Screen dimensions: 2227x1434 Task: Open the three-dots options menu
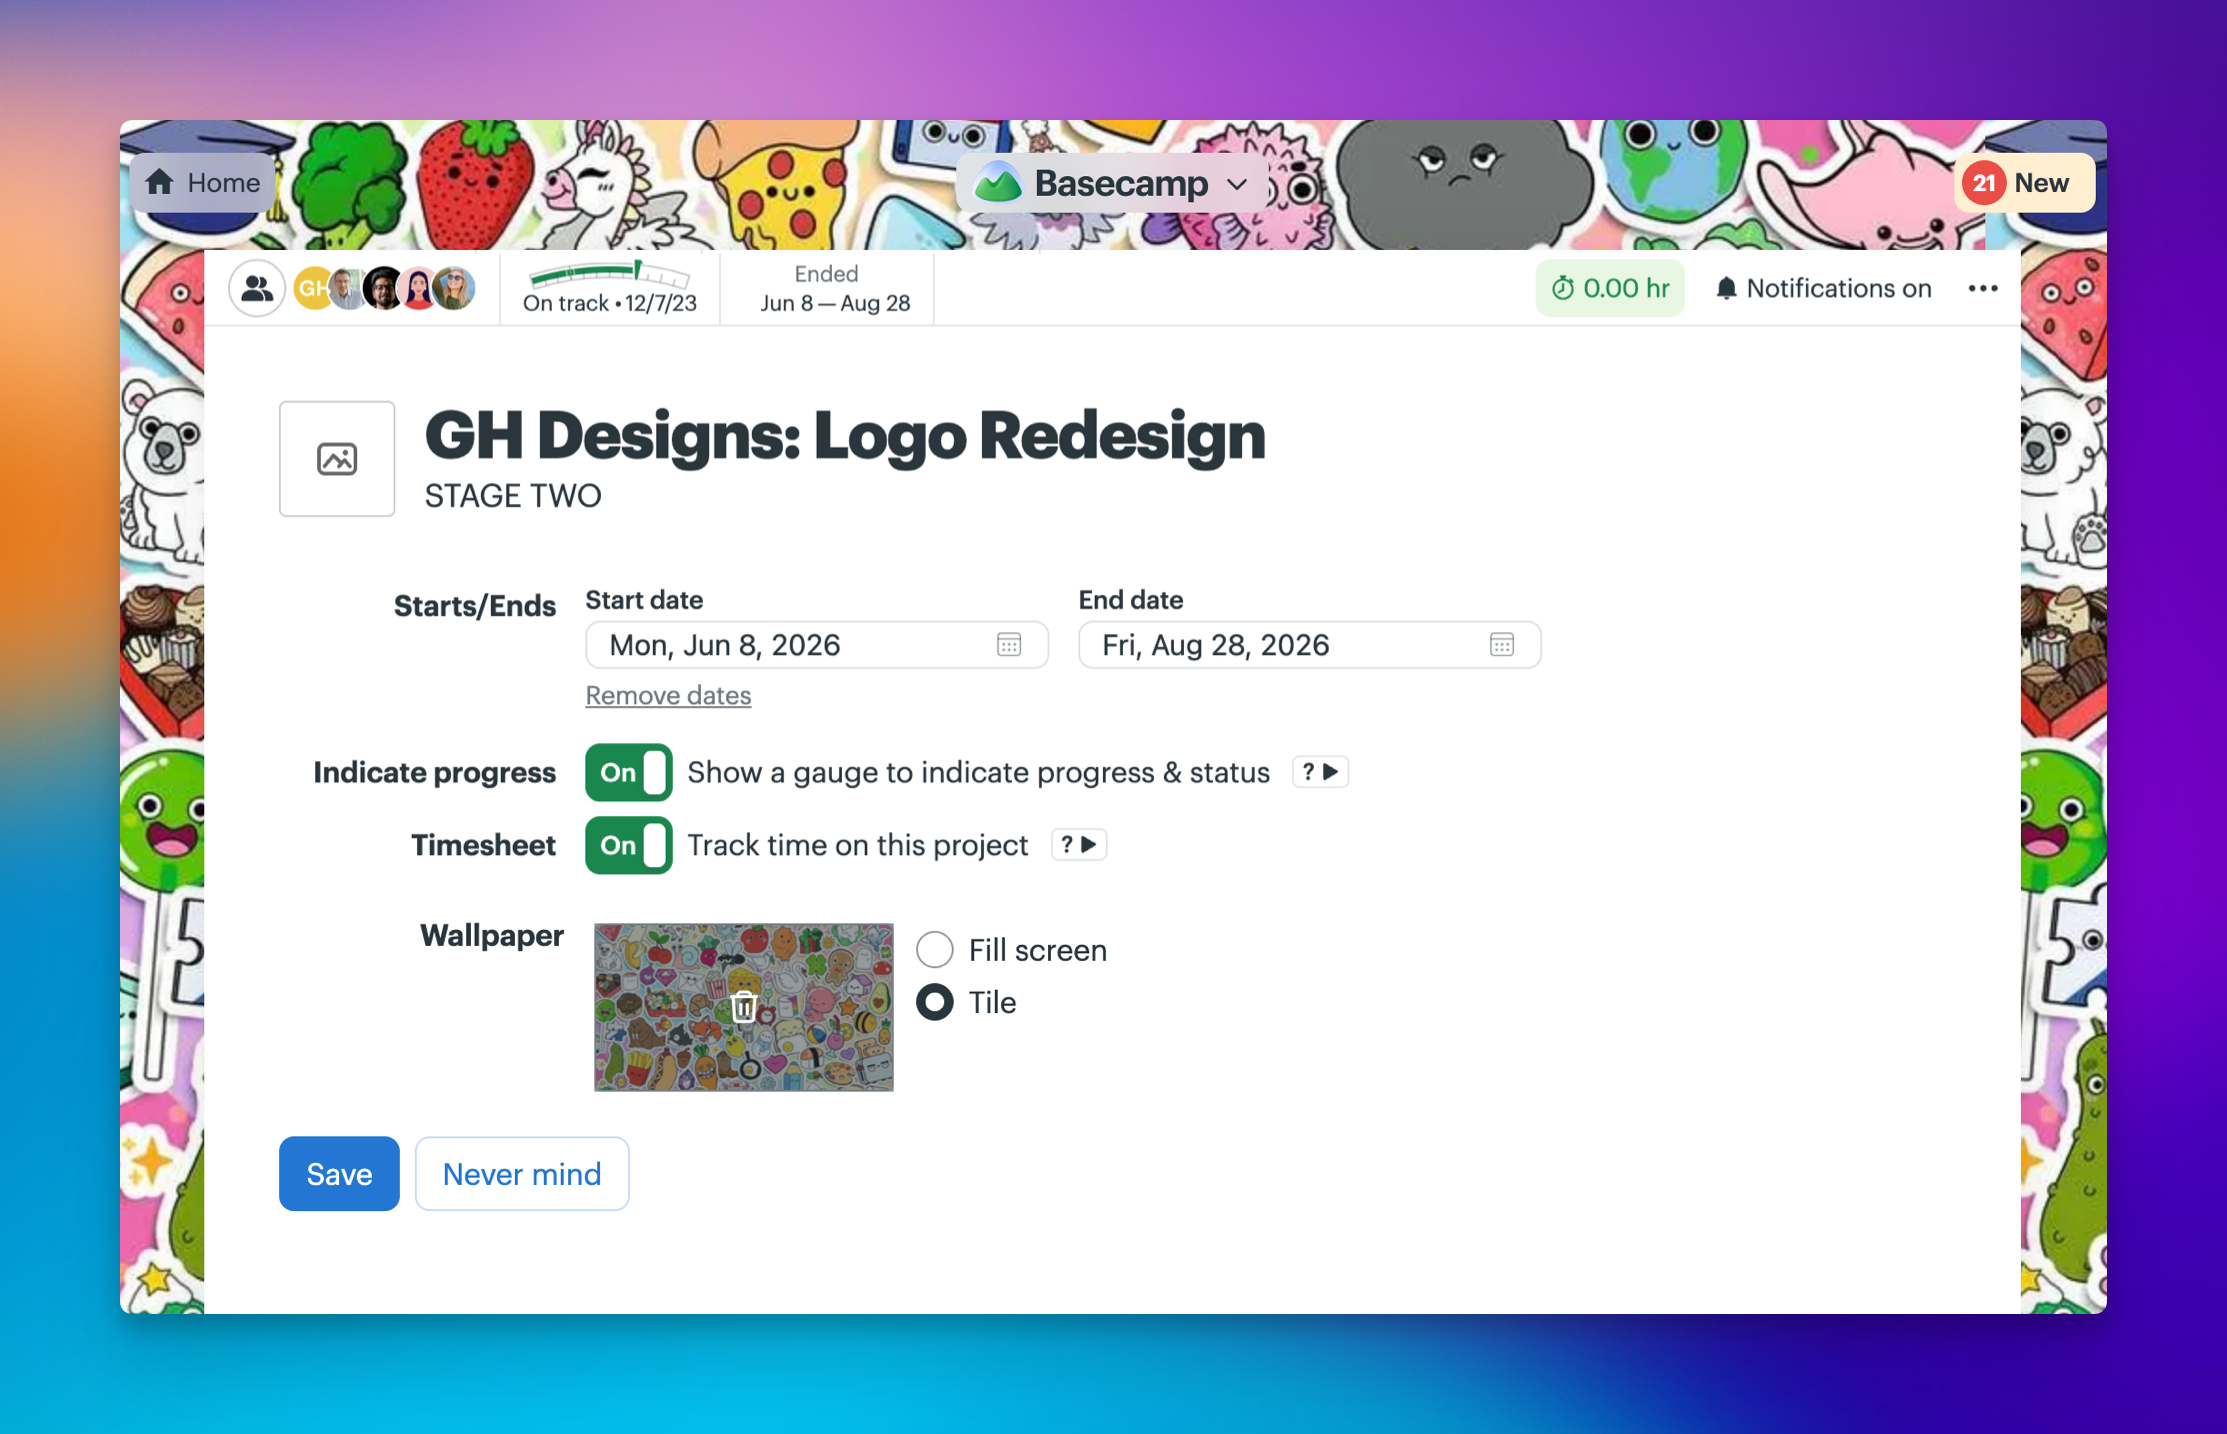[x=1983, y=289]
